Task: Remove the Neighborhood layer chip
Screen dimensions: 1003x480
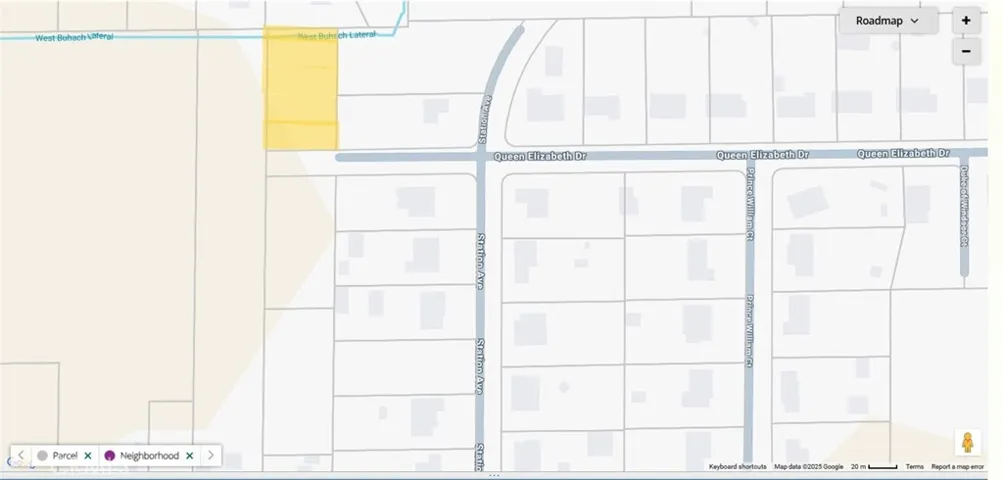Action: [189, 456]
